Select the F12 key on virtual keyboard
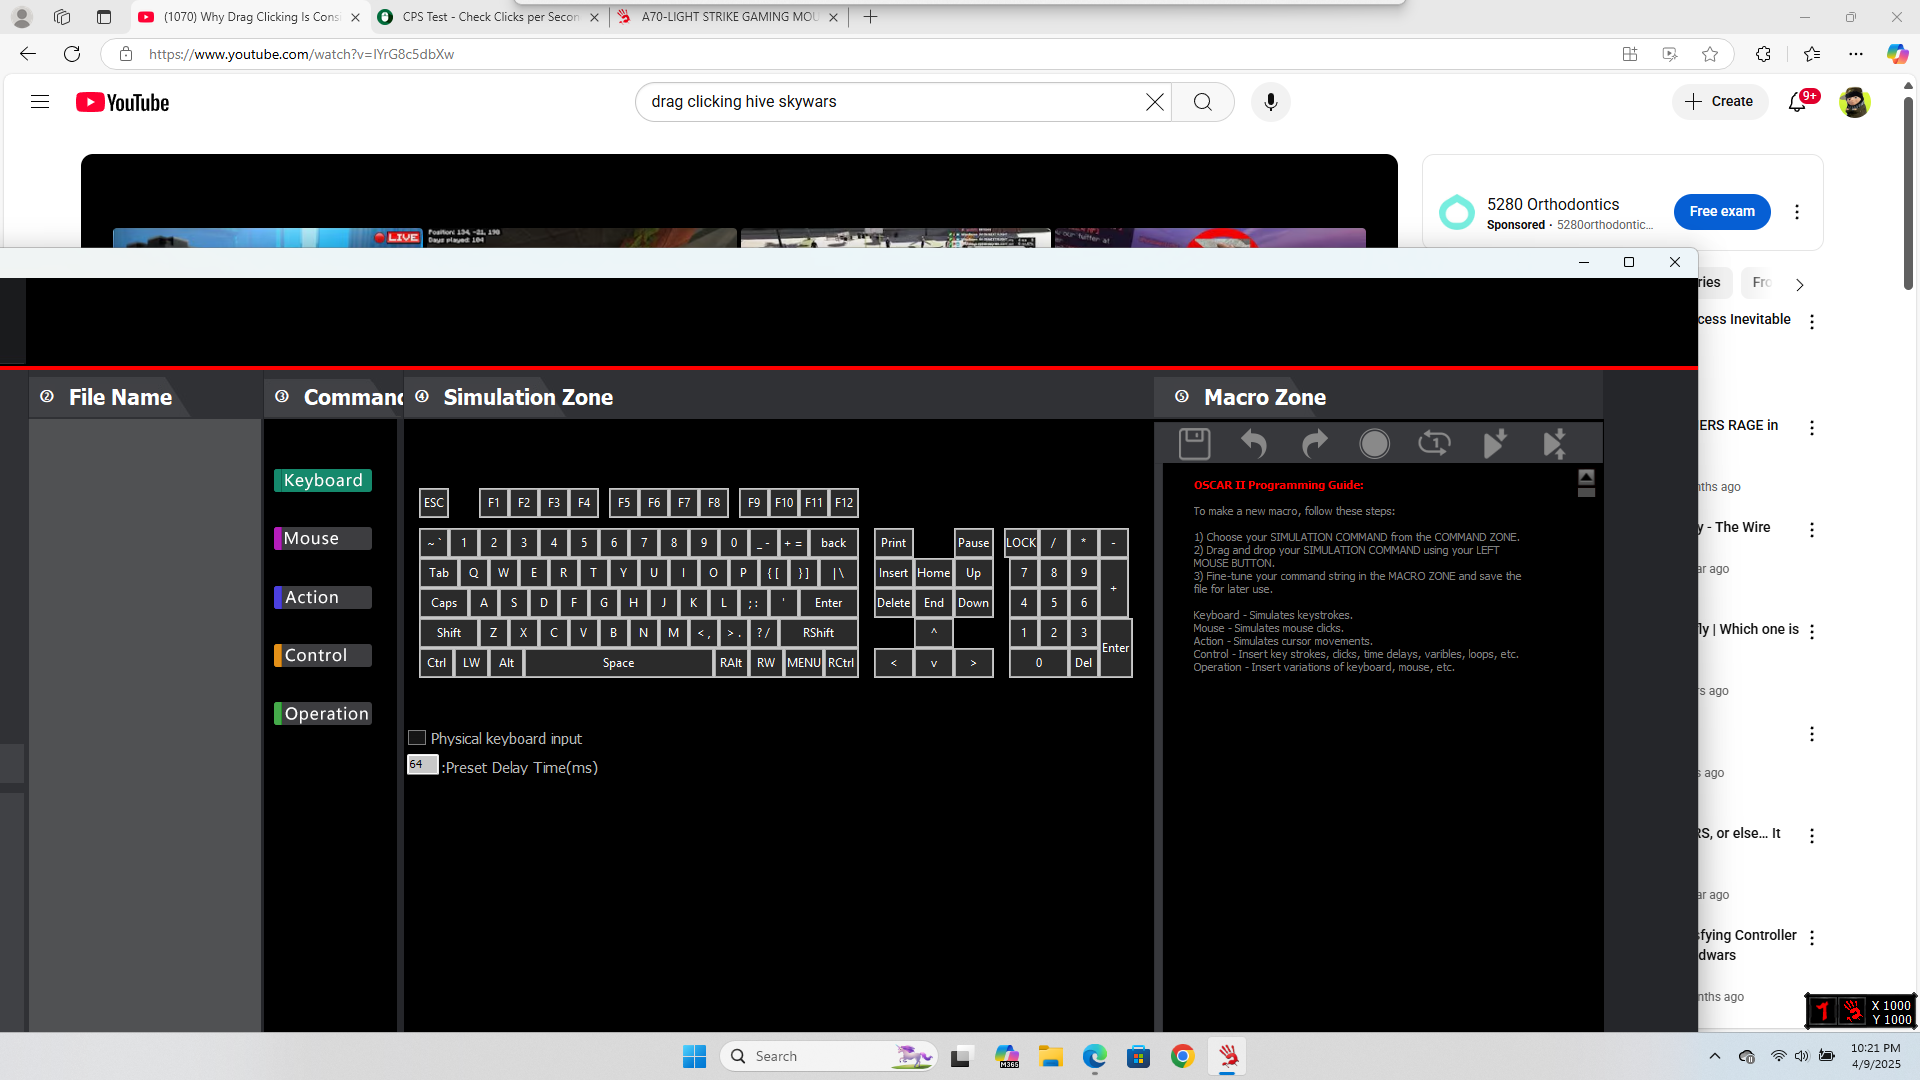 point(844,503)
